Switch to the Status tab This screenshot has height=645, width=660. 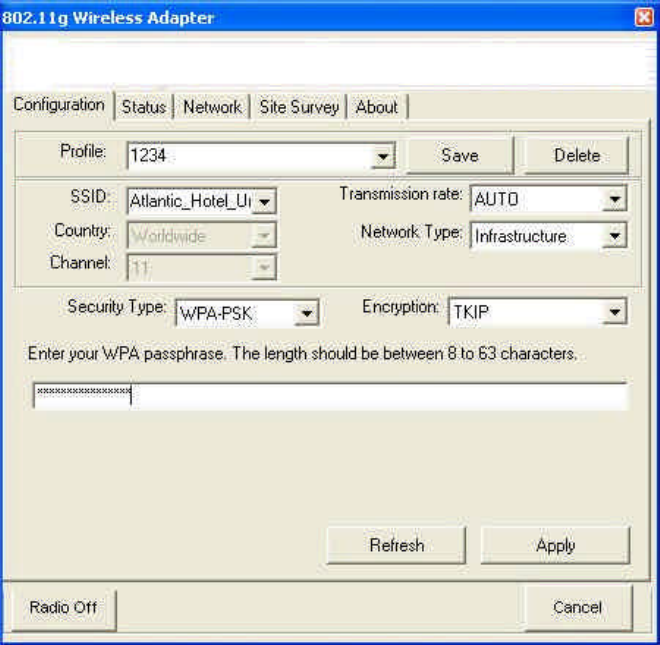click(x=144, y=107)
